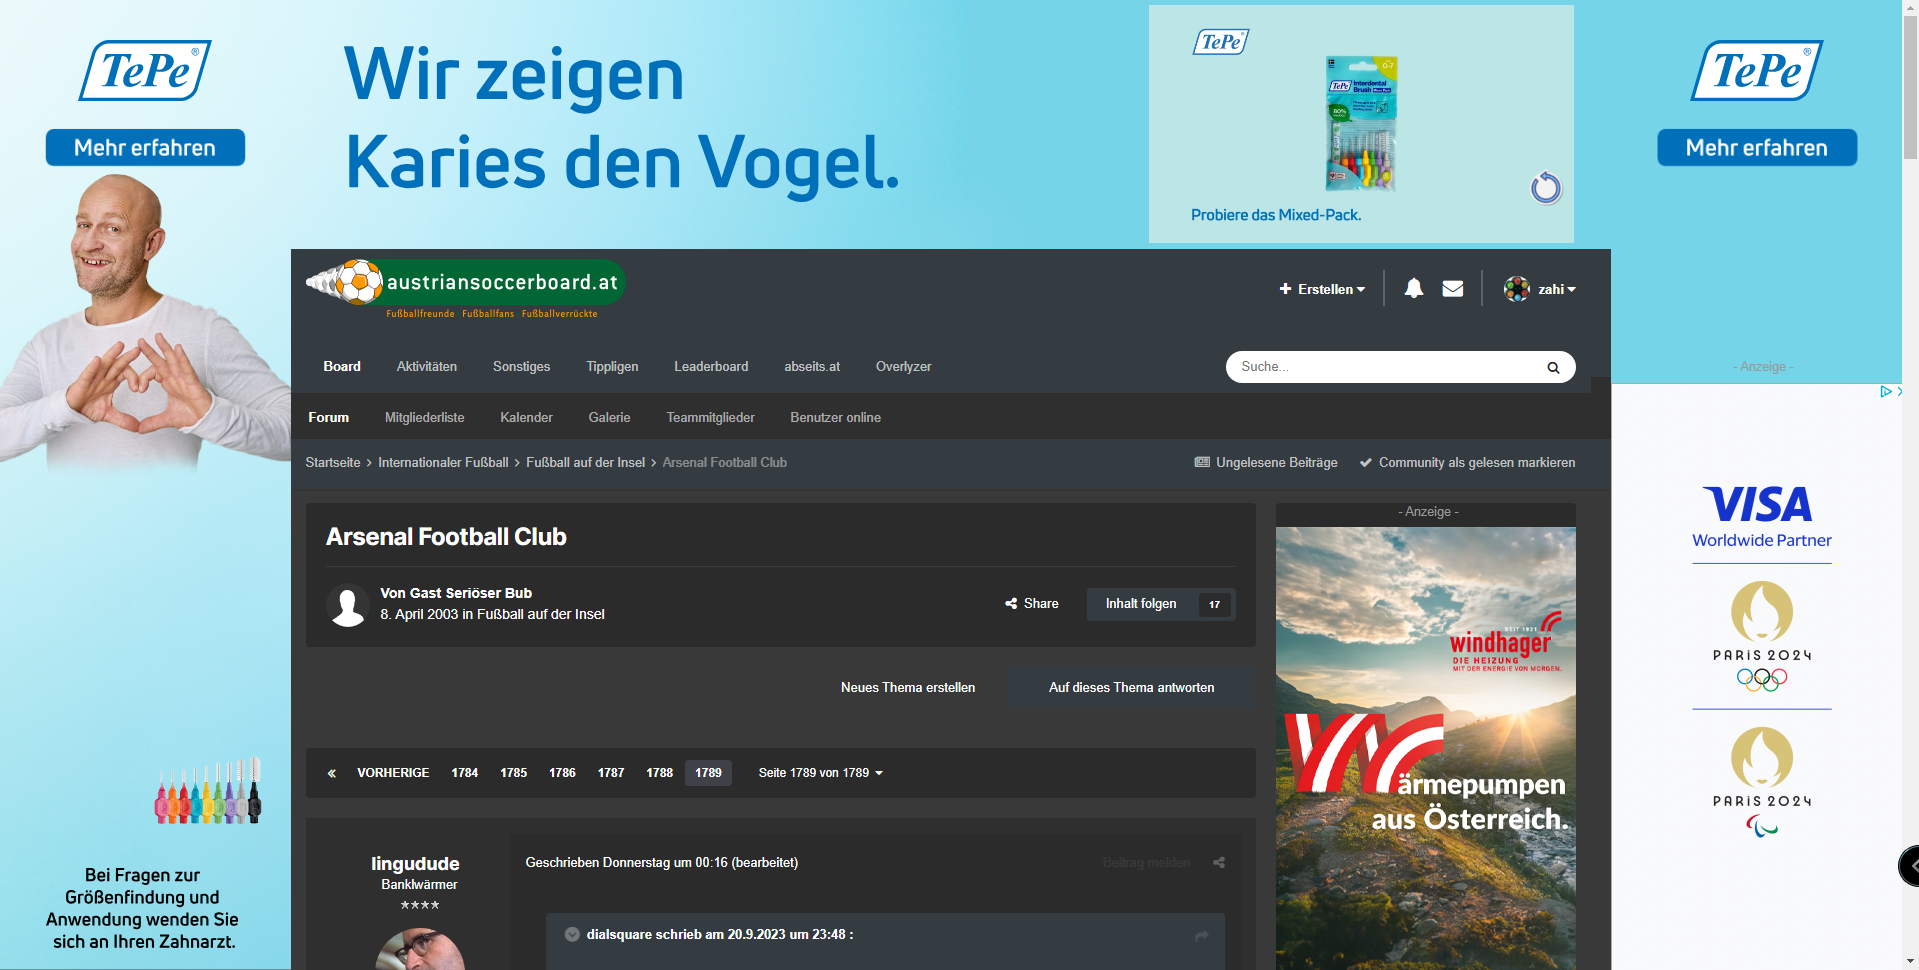The width and height of the screenshot is (1919, 970).
Task: Click right TePe Mehr erfahren button
Action: pyautogui.click(x=1757, y=148)
